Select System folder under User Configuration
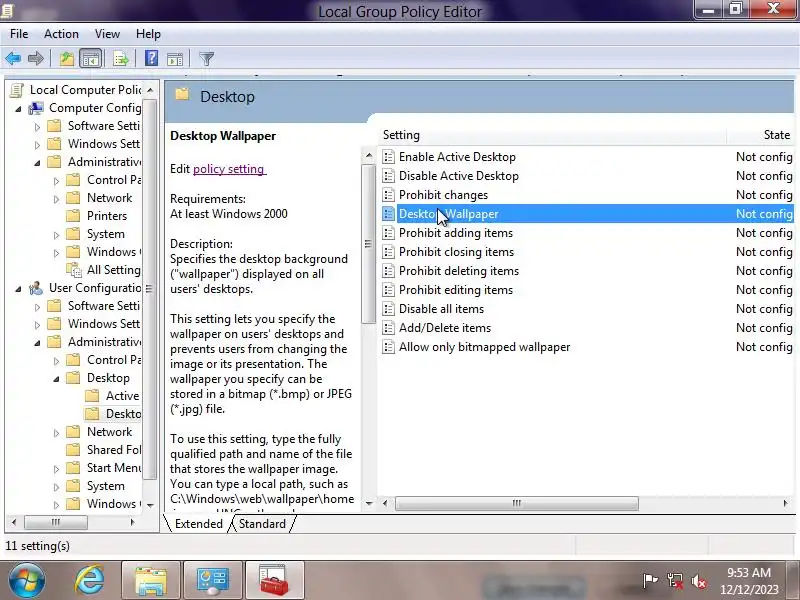The image size is (800, 600). click(x=106, y=486)
